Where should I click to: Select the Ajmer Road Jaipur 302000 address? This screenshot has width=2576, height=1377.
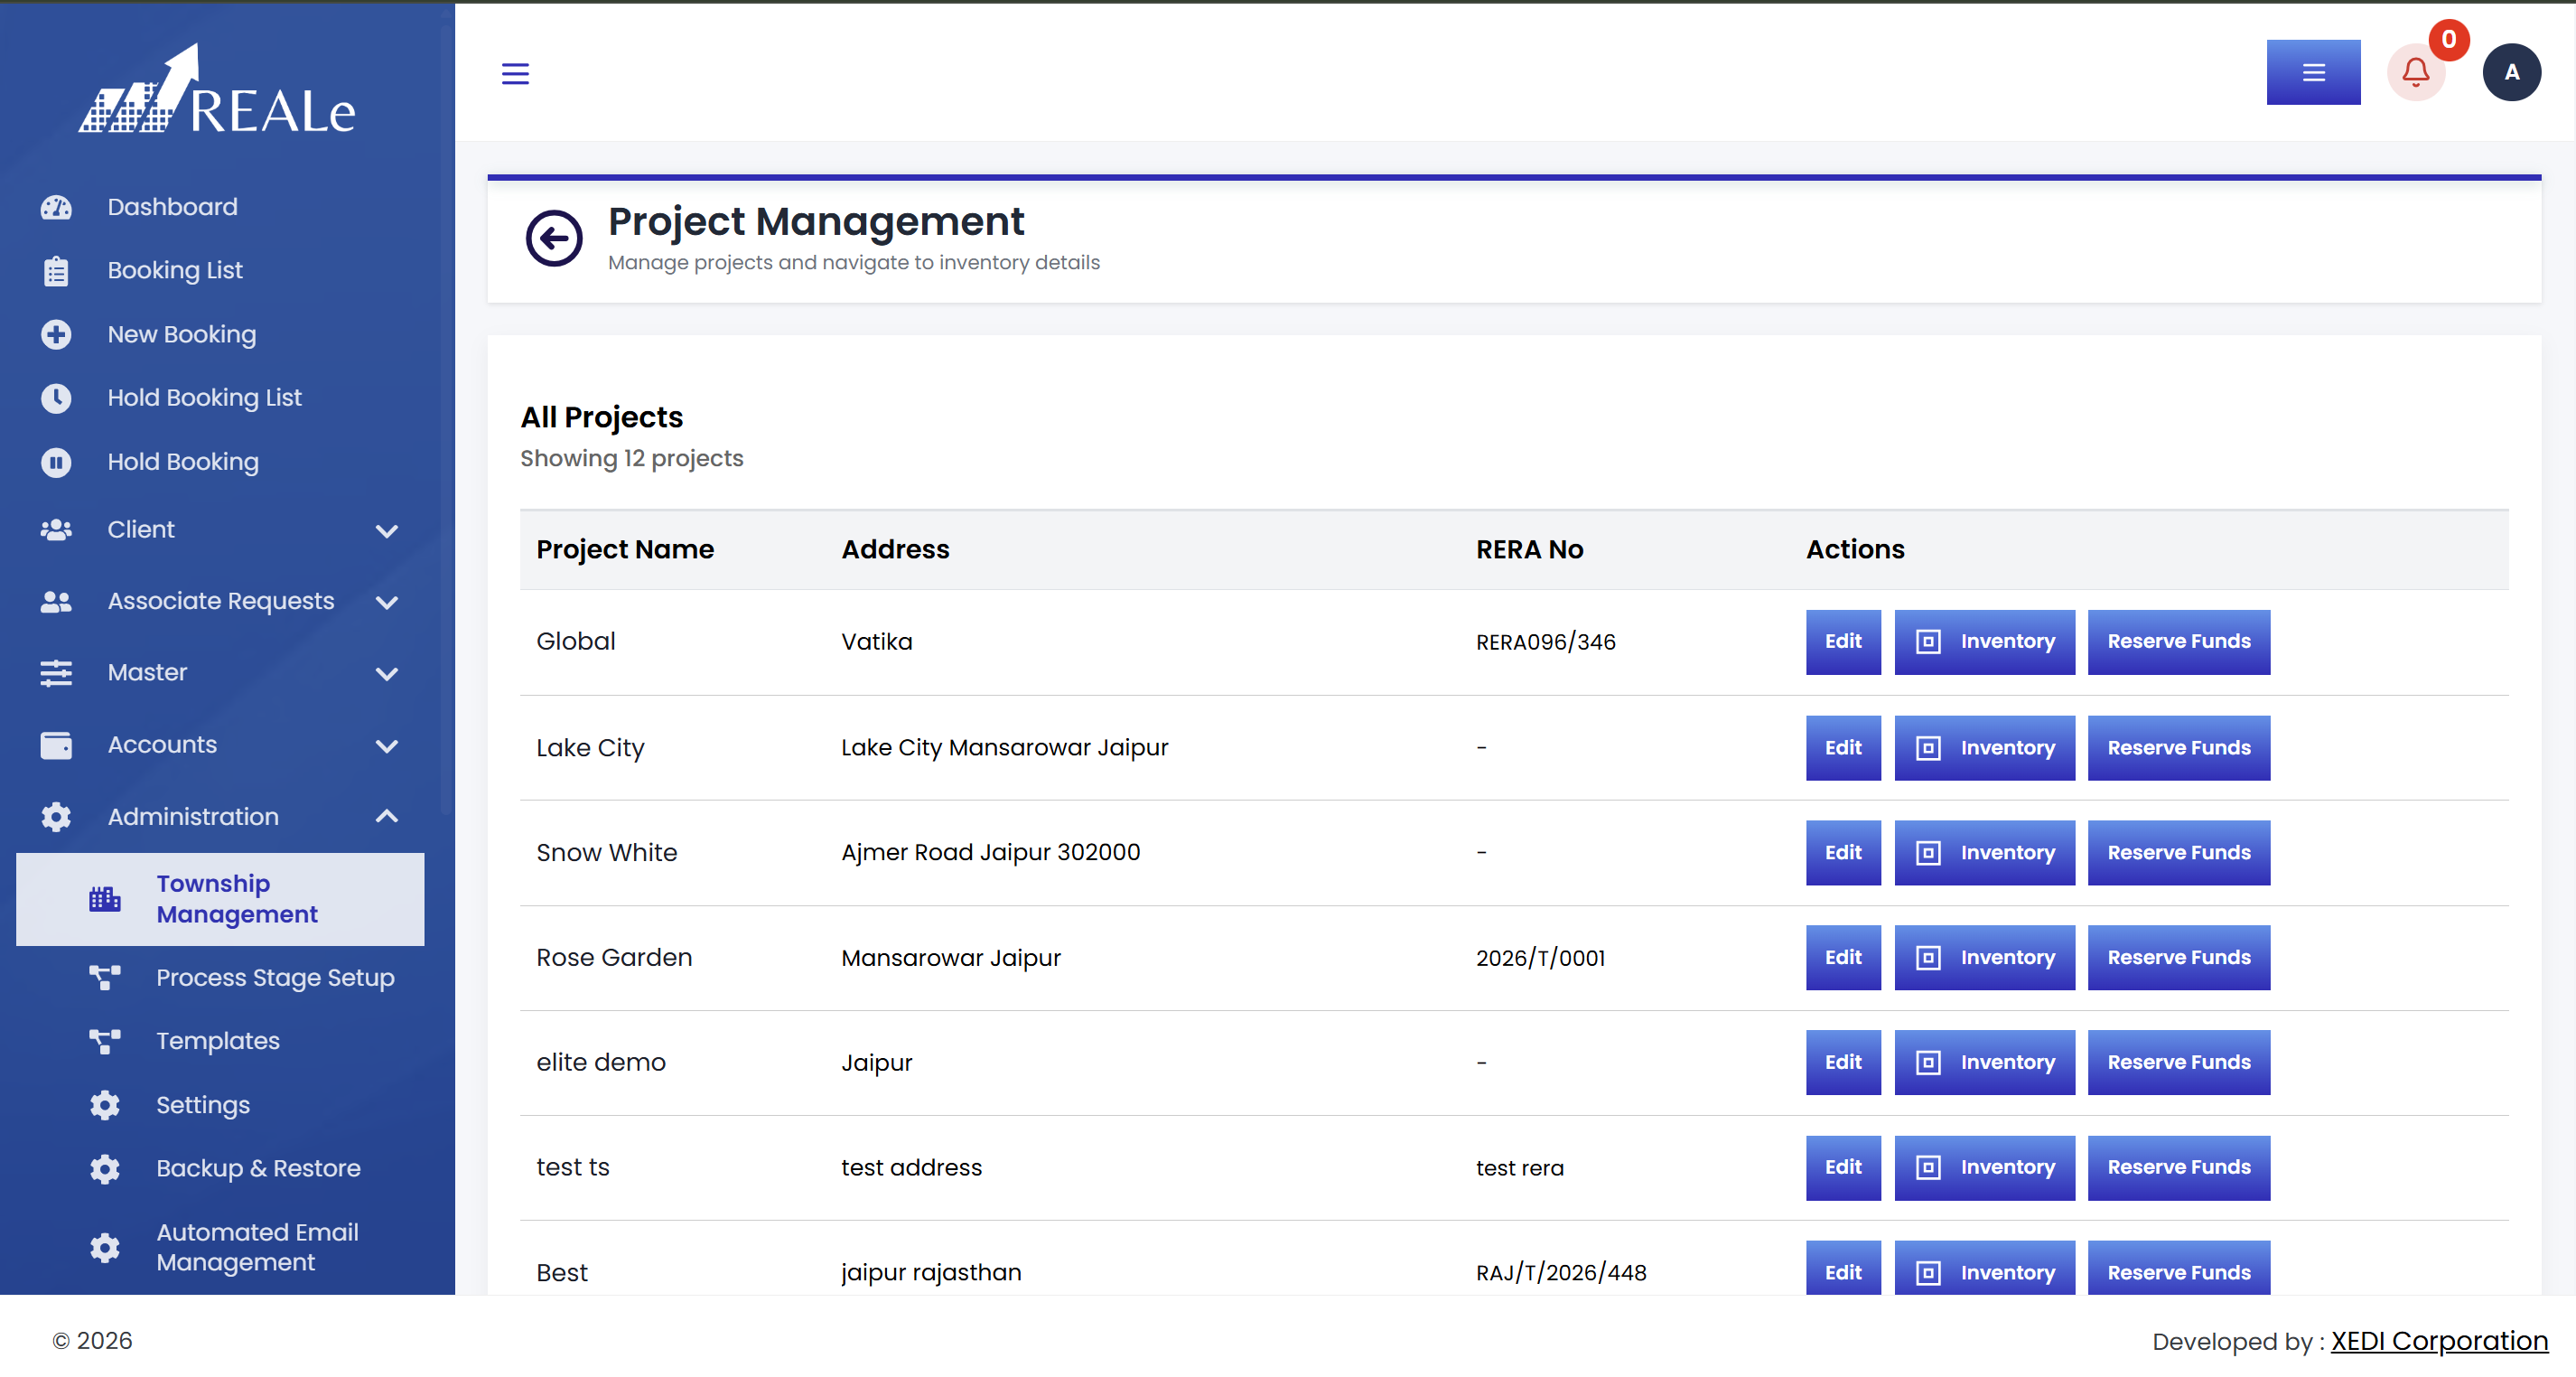click(990, 853)
